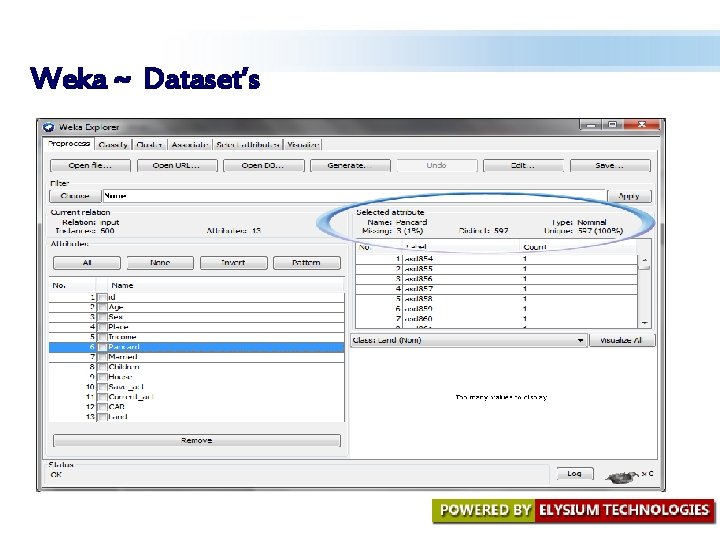Open the Visualize tab
The image size is (720, 540).
303,145
